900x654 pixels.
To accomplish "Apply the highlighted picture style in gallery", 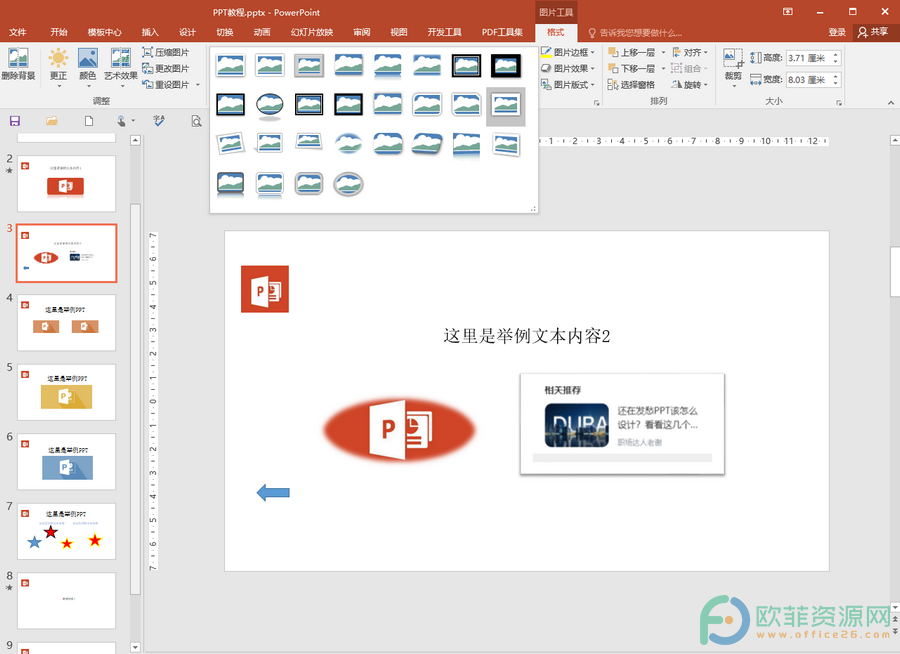I will pos(506,106).
